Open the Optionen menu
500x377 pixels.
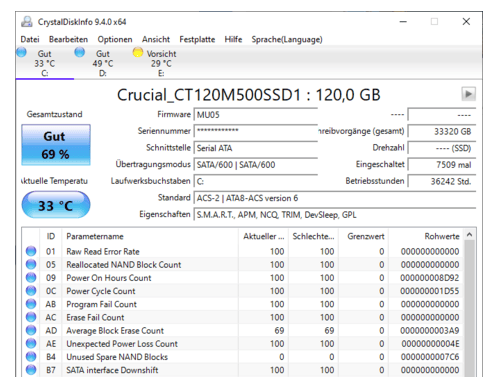[x=115, y=39]
